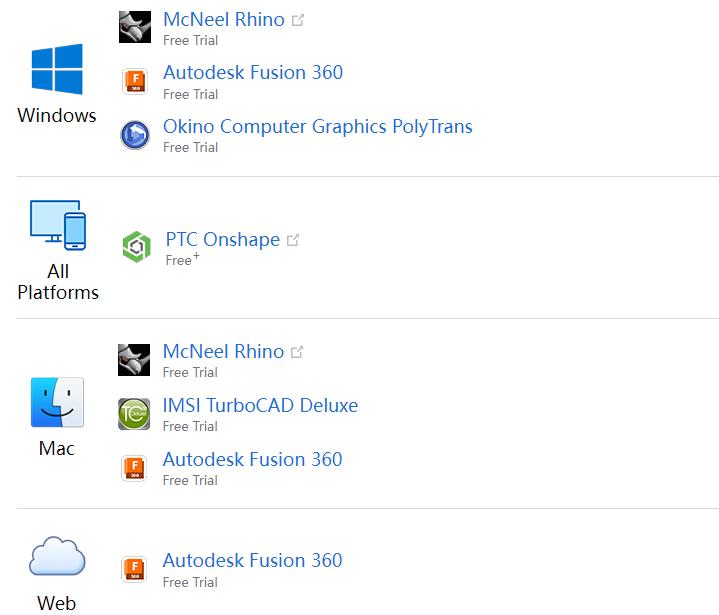This screenshot has height=615, width=719.
Task: Click the All Platforms devices icon
Action: tap(58, 226)
